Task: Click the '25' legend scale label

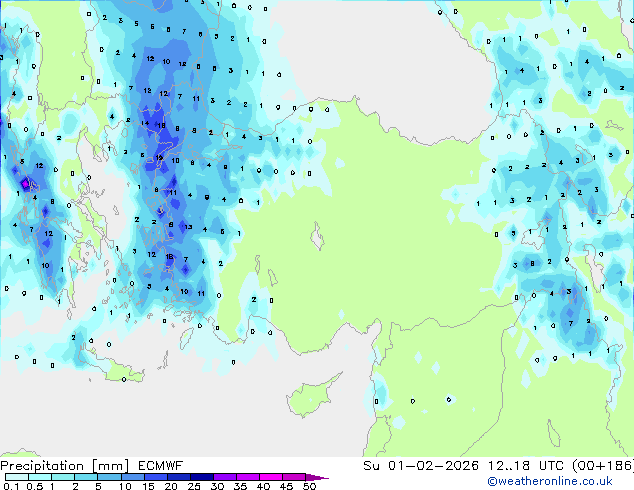Action: click(194, 486)
